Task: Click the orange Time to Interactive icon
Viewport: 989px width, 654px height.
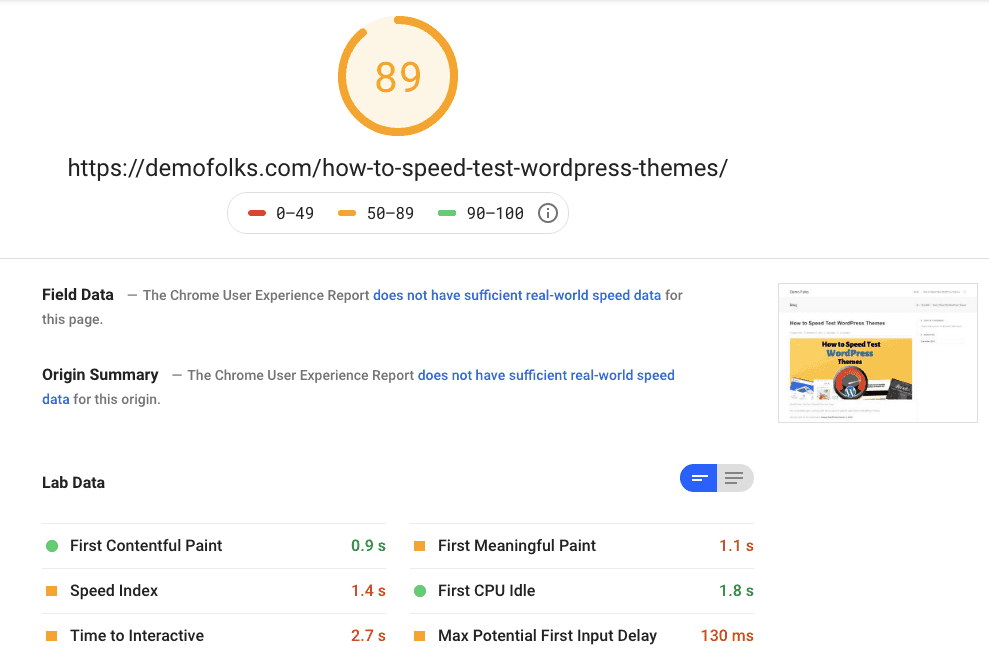Action: pyautogui.click(x=52, y=636)
